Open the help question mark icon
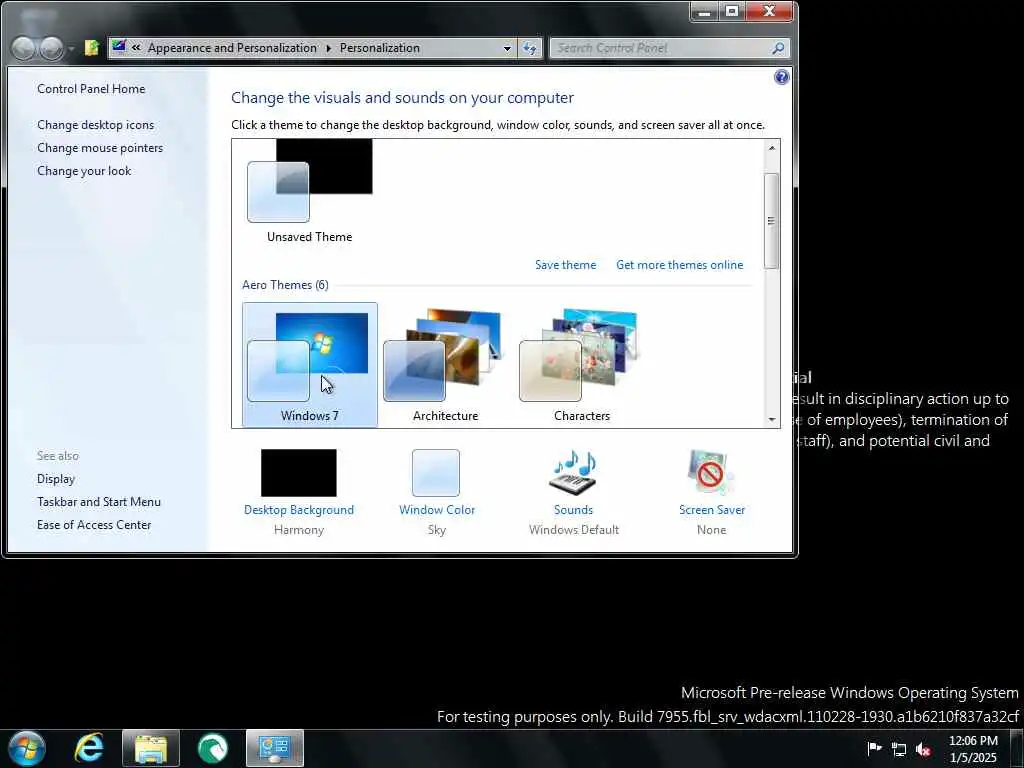 point(781,78)
